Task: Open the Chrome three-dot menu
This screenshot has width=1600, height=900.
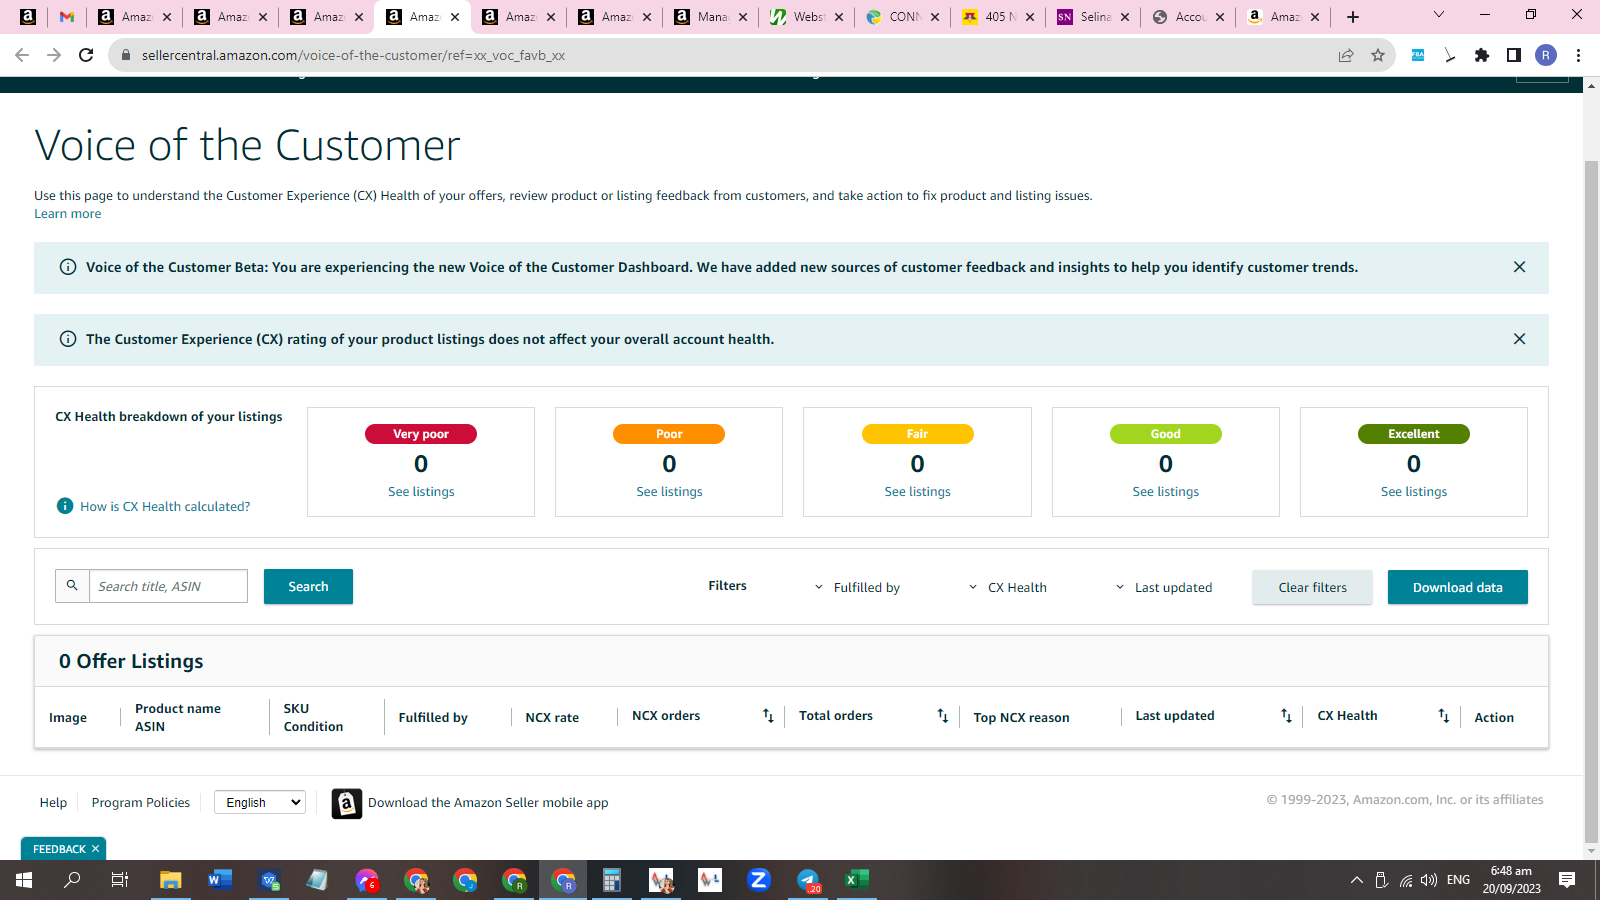Action: pyautogui.click(x=1578, y=55)
